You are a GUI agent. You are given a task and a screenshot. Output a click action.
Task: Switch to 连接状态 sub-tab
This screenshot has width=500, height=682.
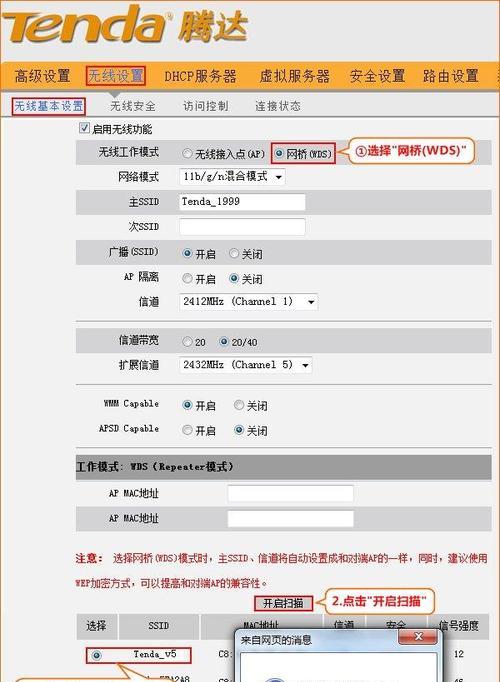point(278,106)
